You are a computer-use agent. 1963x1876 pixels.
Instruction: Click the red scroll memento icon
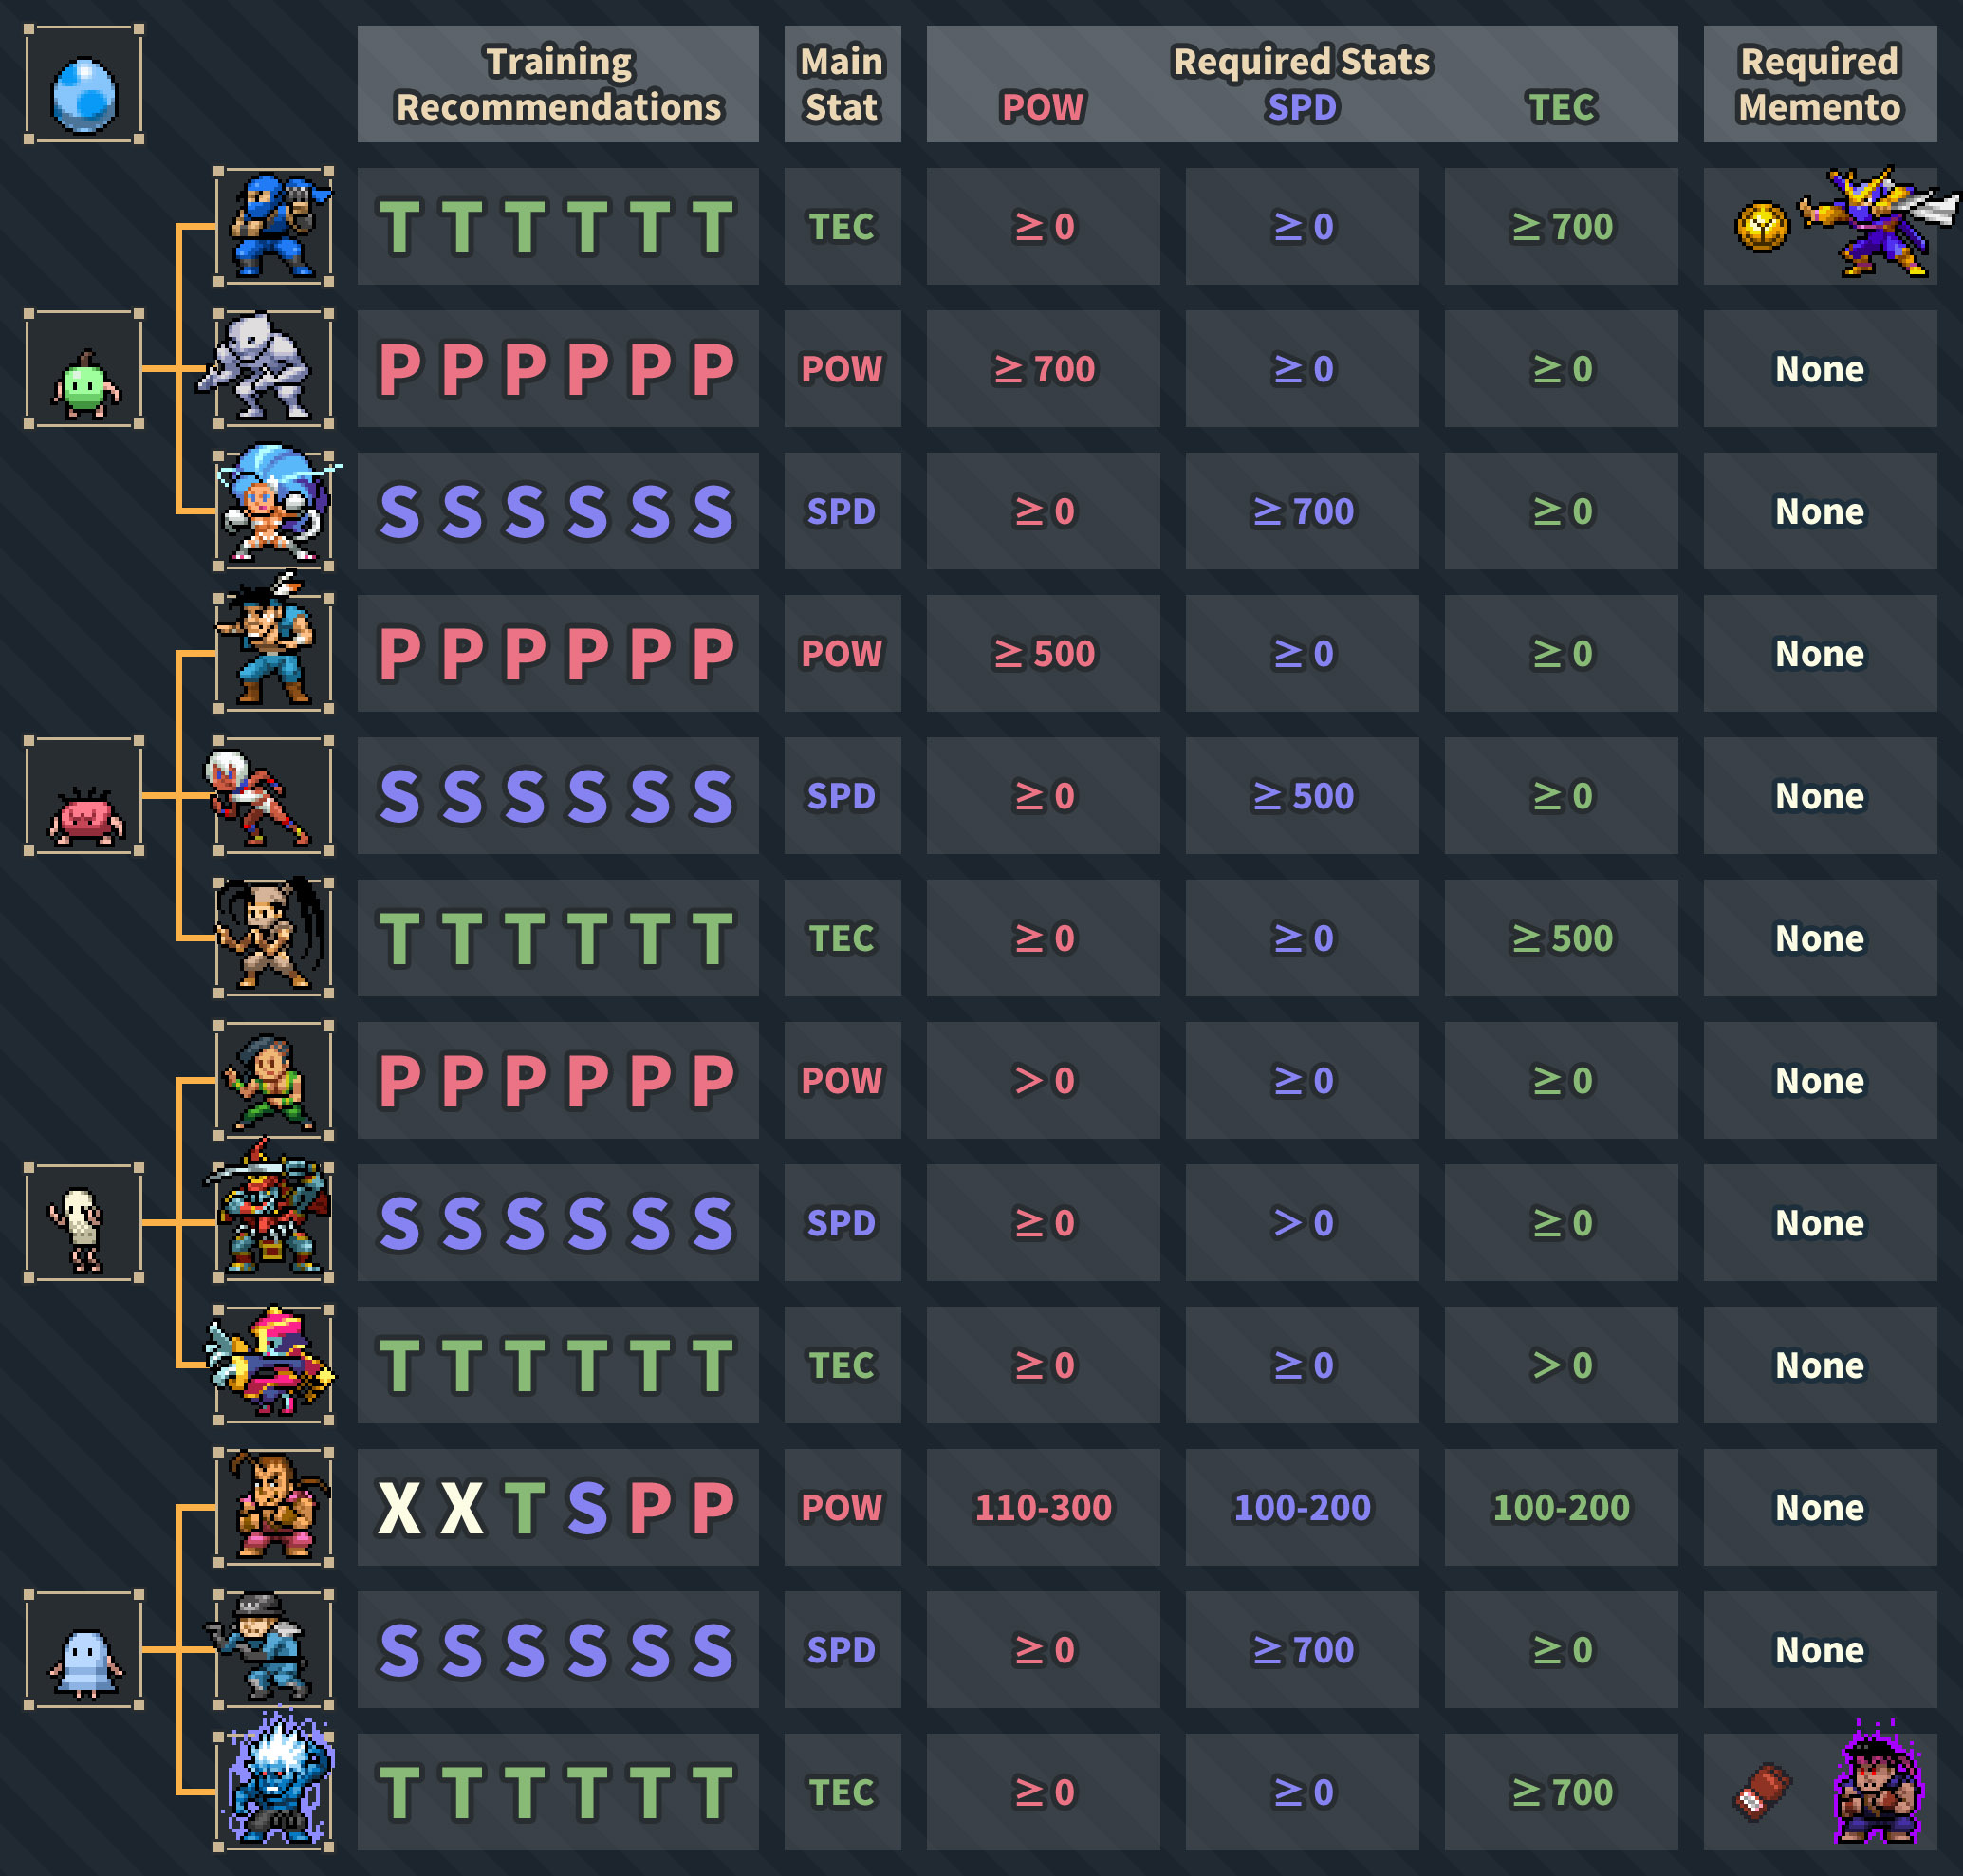click(x=1762, y=1791)
